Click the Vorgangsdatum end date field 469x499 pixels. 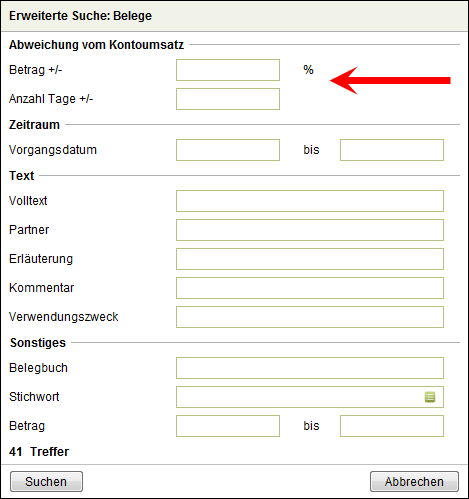tap(392, 150)
